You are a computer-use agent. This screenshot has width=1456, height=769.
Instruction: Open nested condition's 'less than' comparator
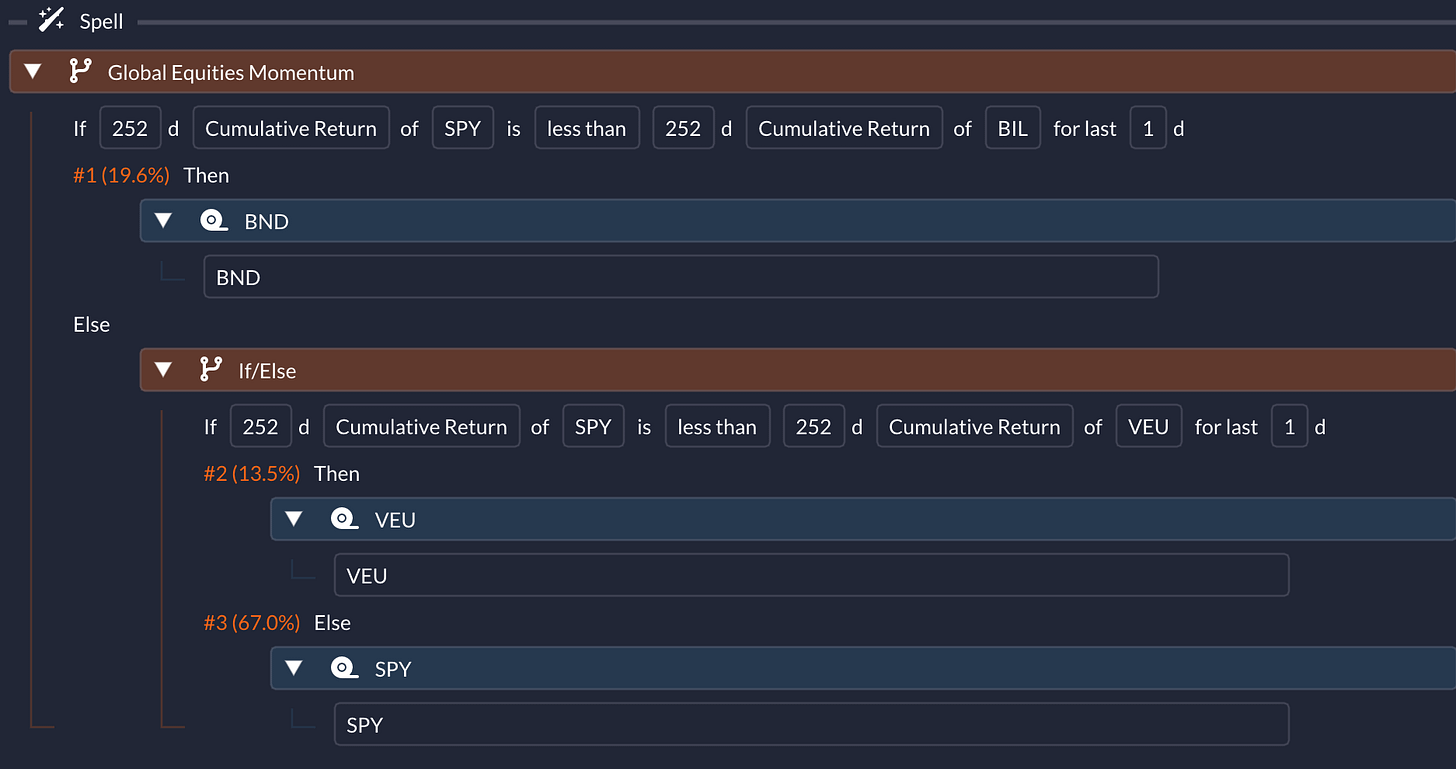pos(717,426)
